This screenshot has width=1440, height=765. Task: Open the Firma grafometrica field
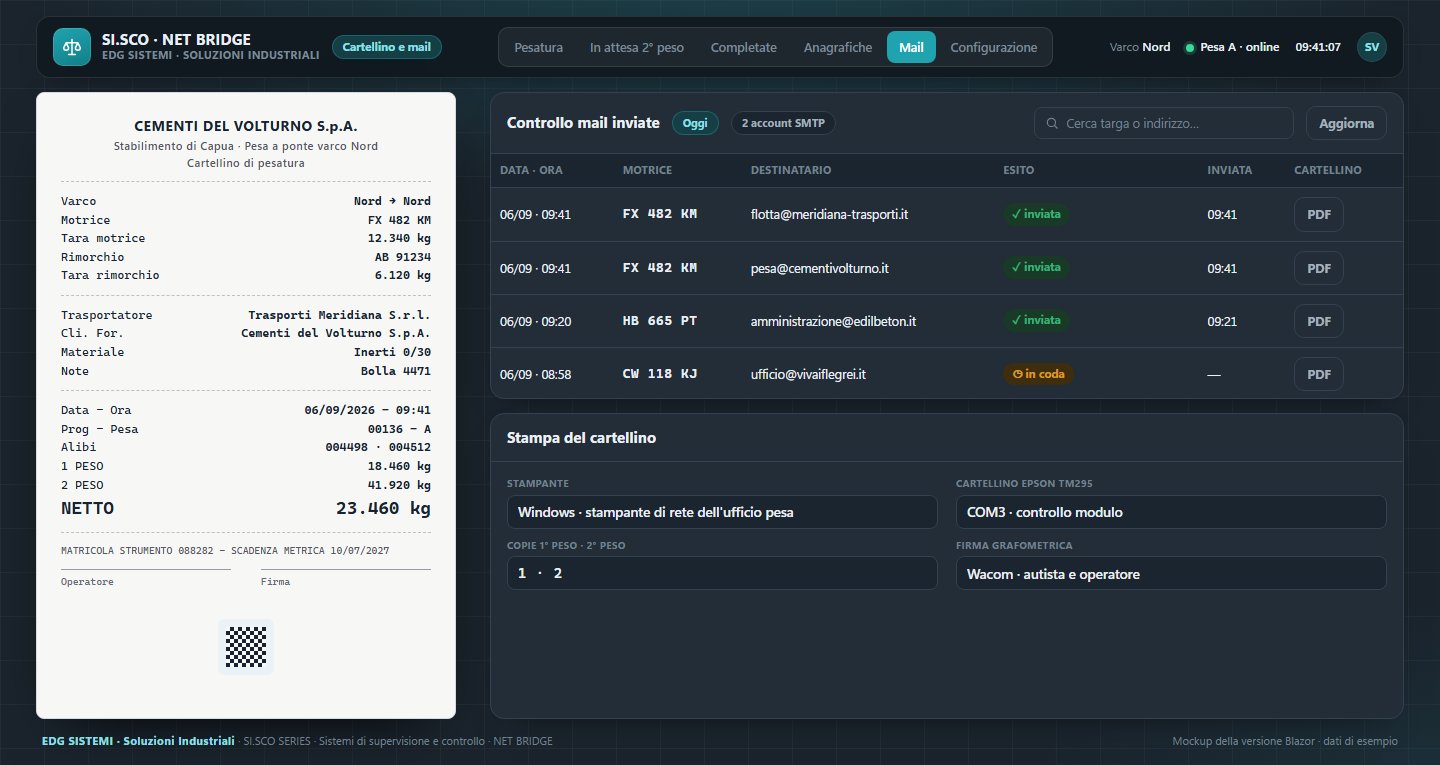1171,574
